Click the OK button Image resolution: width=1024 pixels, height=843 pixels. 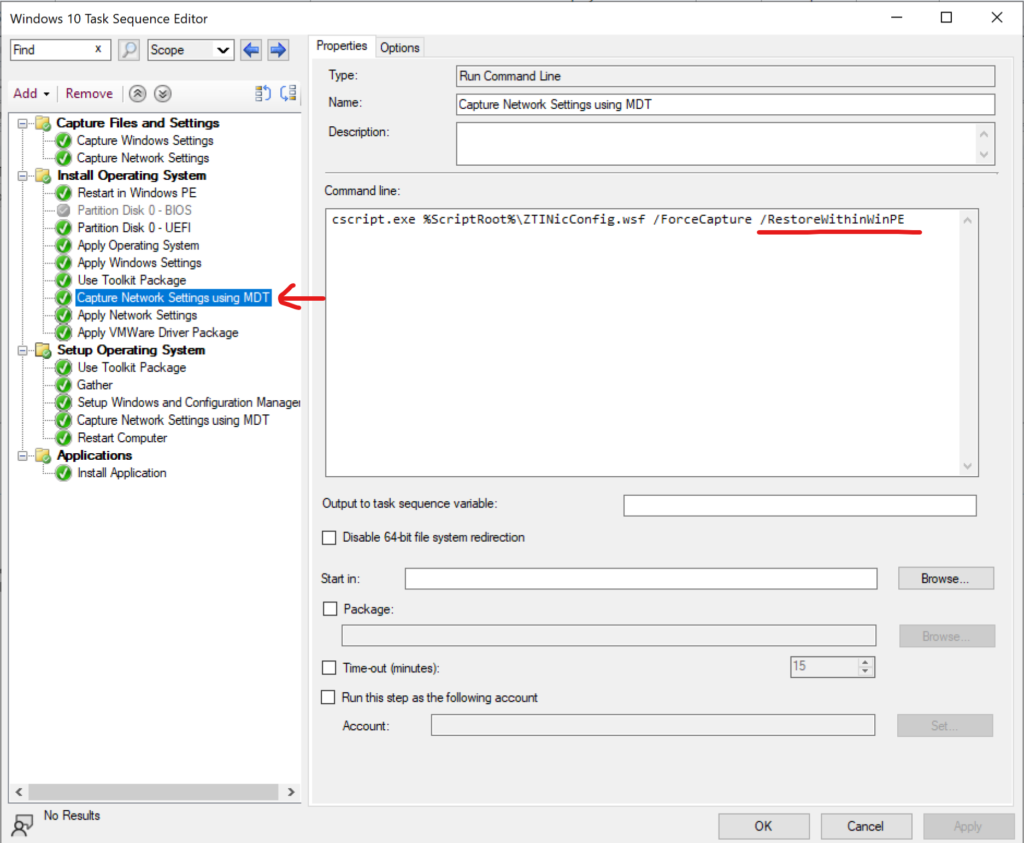[763, 826]
